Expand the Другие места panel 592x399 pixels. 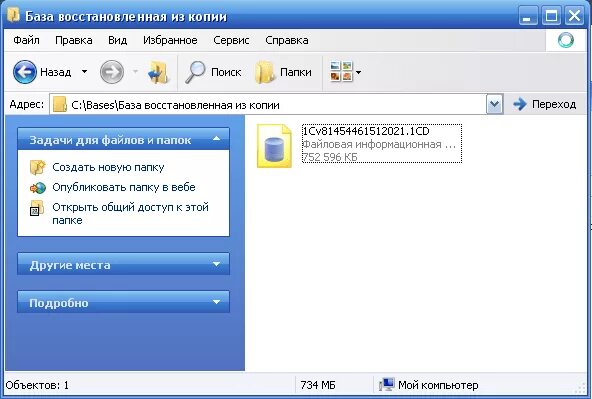[216, 264]
